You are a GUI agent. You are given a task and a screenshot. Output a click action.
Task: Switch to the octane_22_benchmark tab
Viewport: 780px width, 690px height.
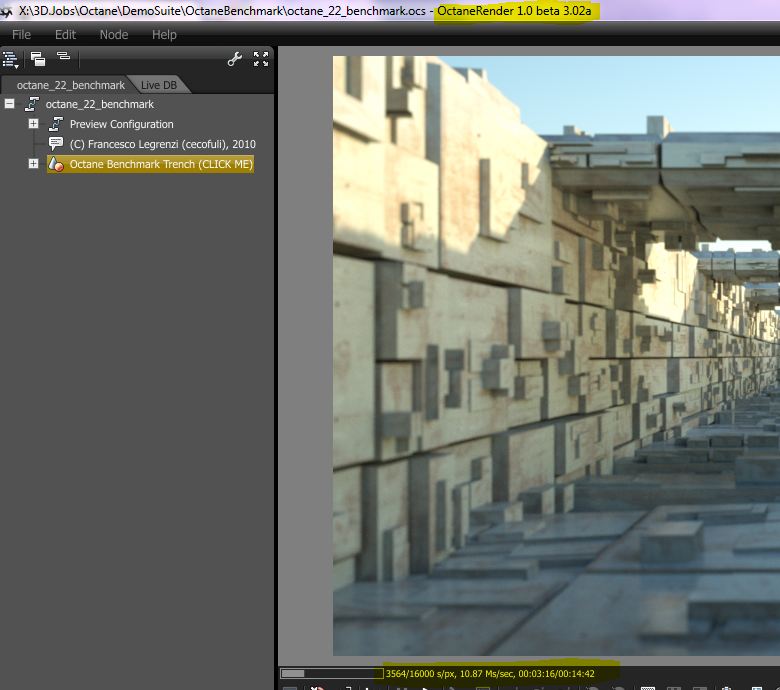click(70, 85)
